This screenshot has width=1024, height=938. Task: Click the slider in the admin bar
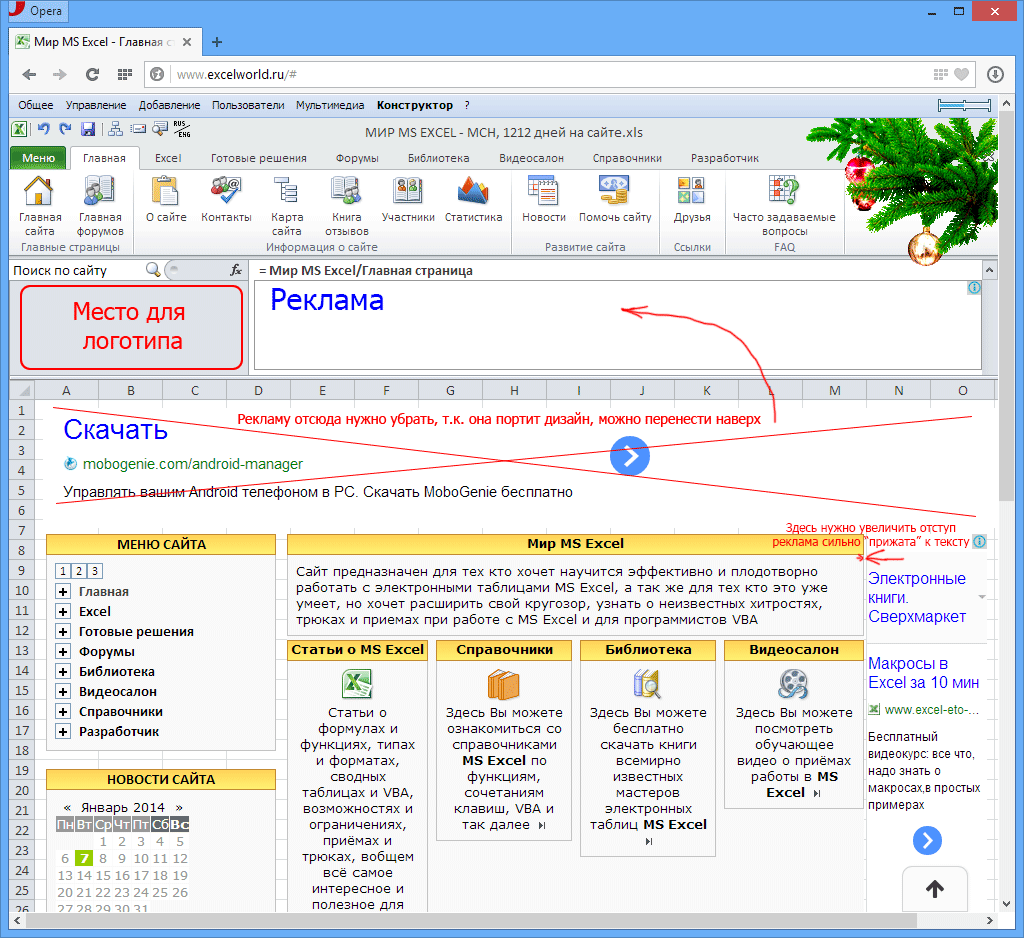[964, 105]
